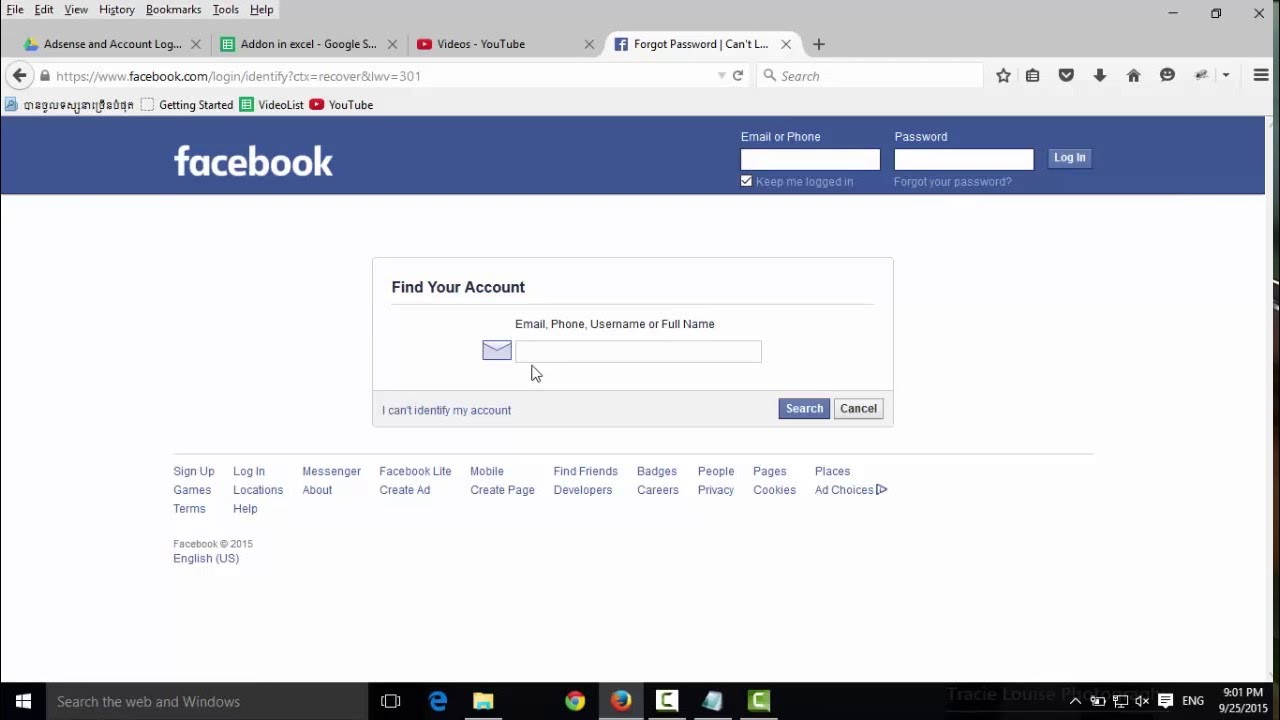The image size is (1280, 720).
Task: Click the Firefox back arrow button
Action: coord(19,76)
